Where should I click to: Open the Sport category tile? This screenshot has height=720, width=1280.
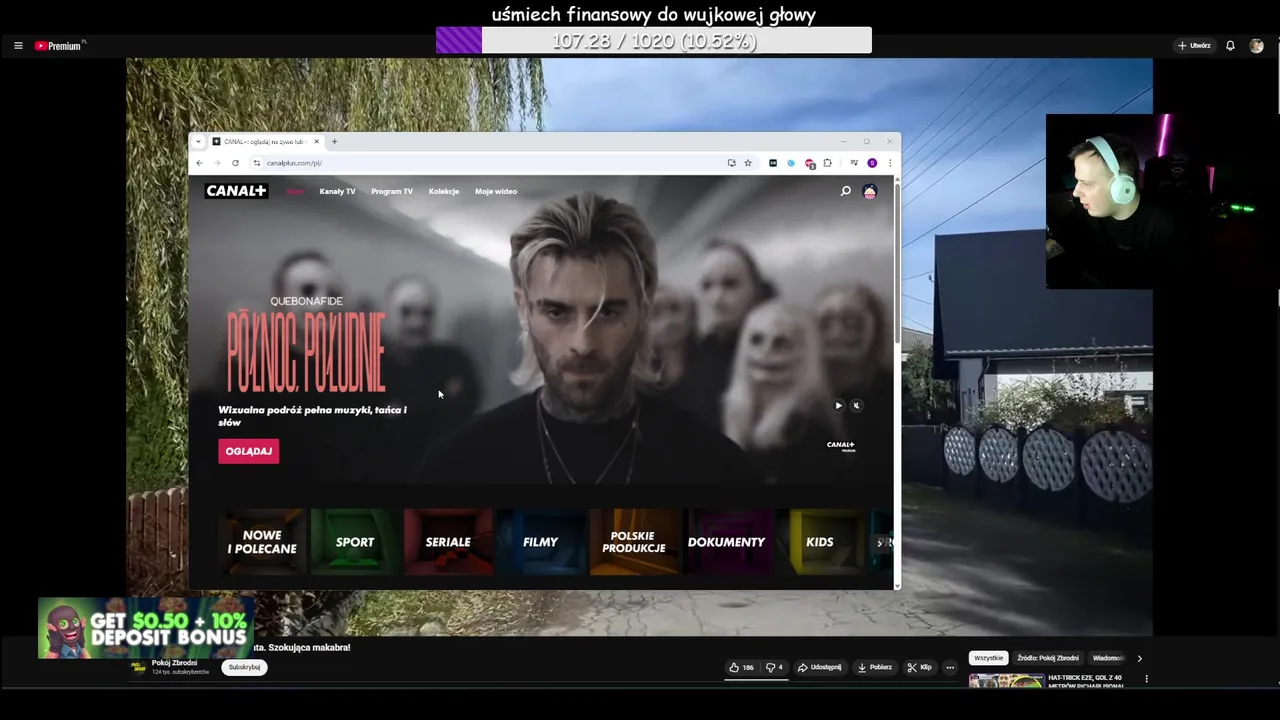(354, 542)
